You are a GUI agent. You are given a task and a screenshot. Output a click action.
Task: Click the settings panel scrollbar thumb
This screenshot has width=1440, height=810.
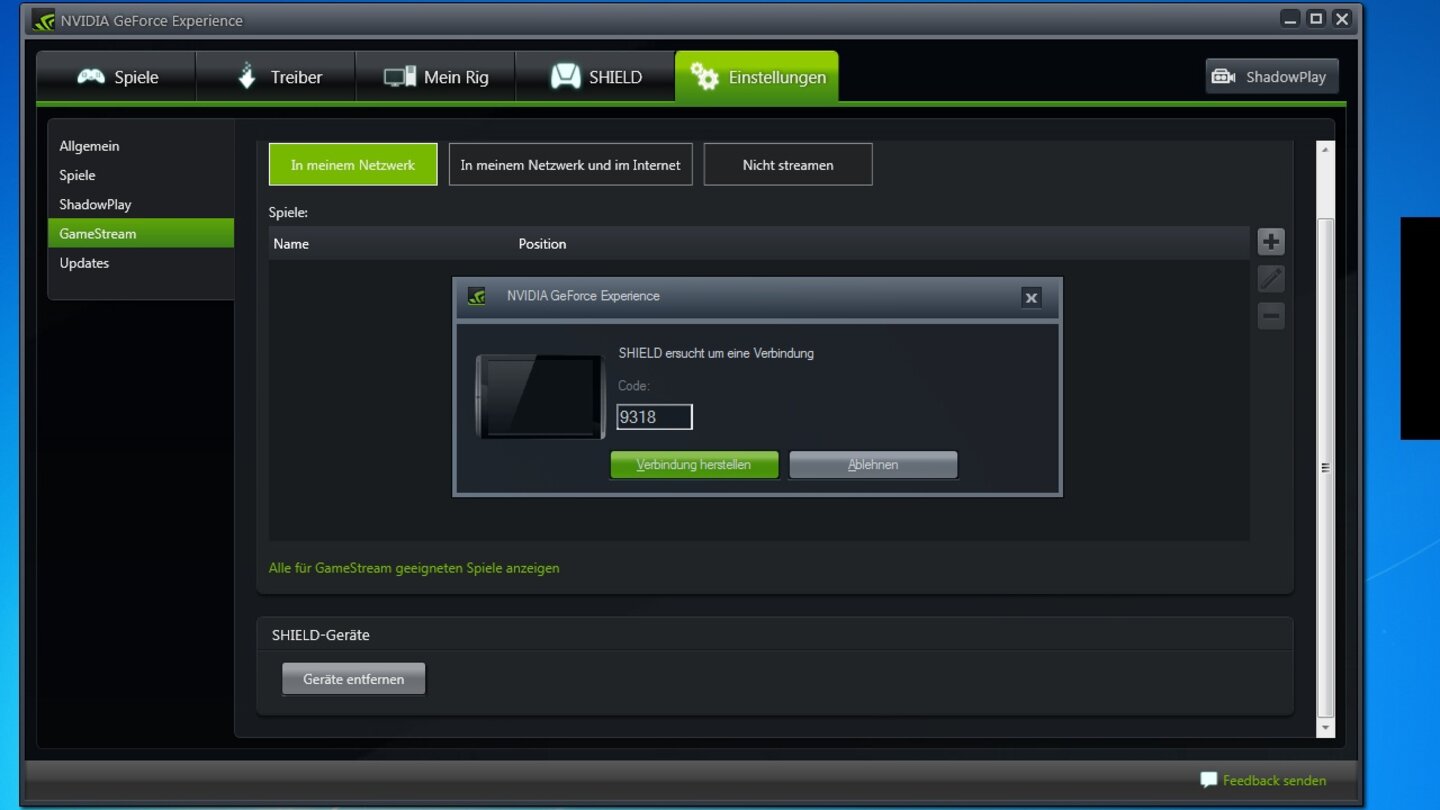coord(1326,467)
